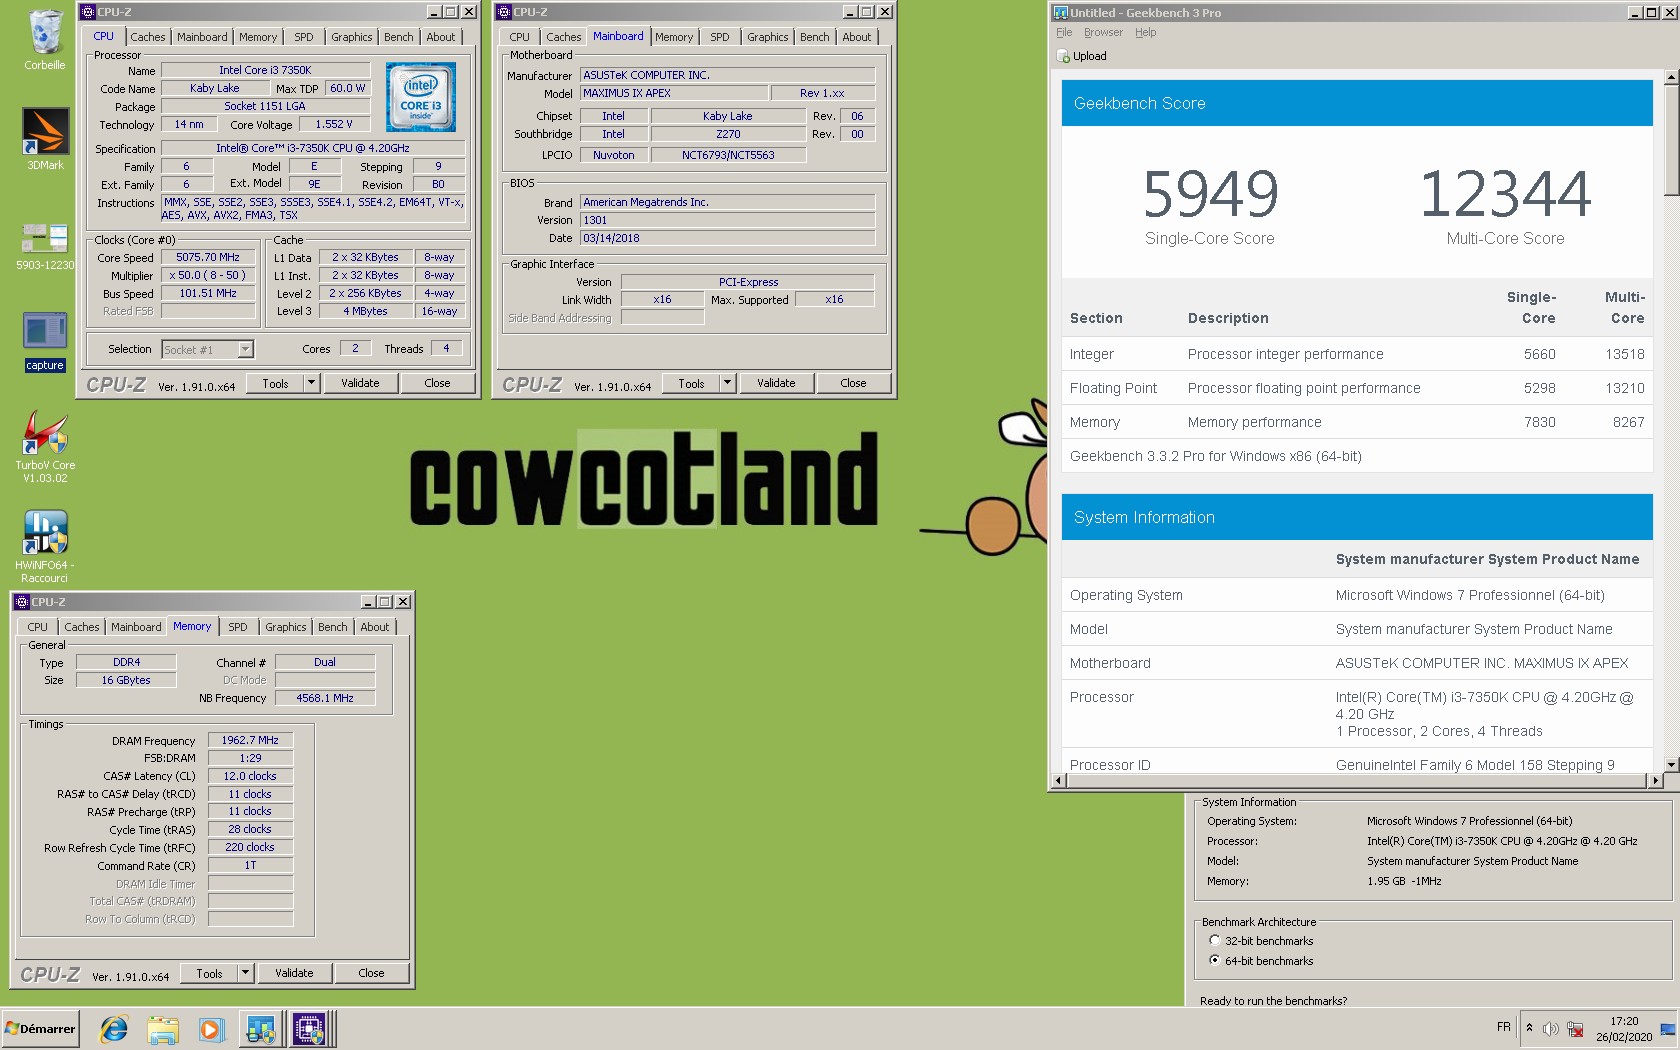Click the Intel Core i3 logo badge
Viewport: 1680px width, 1050px height.
421,97
